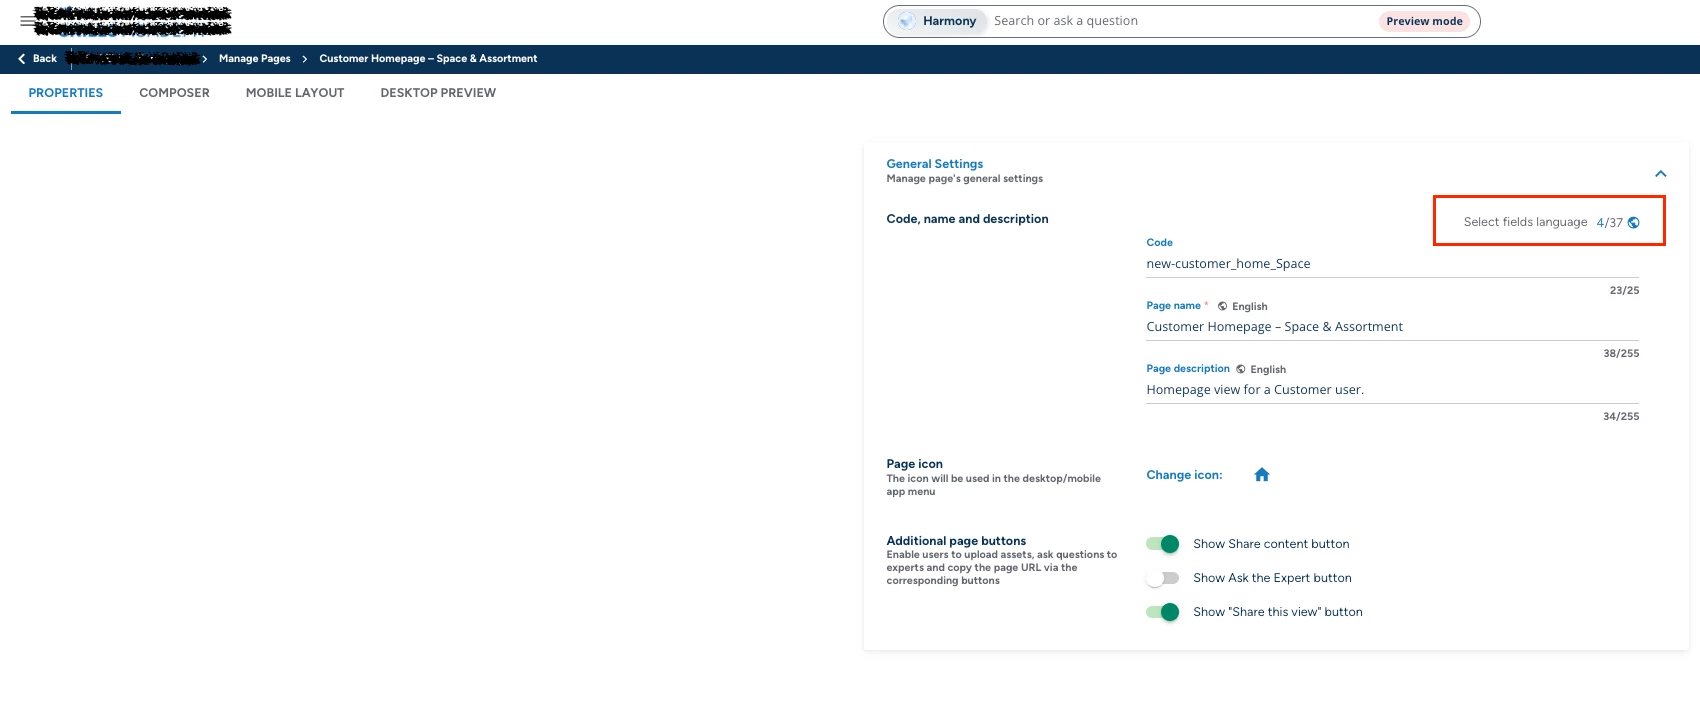Disable Show Share content button toggle
The height and width of the screenshot is (702, 1700).
coord(1163,544)
